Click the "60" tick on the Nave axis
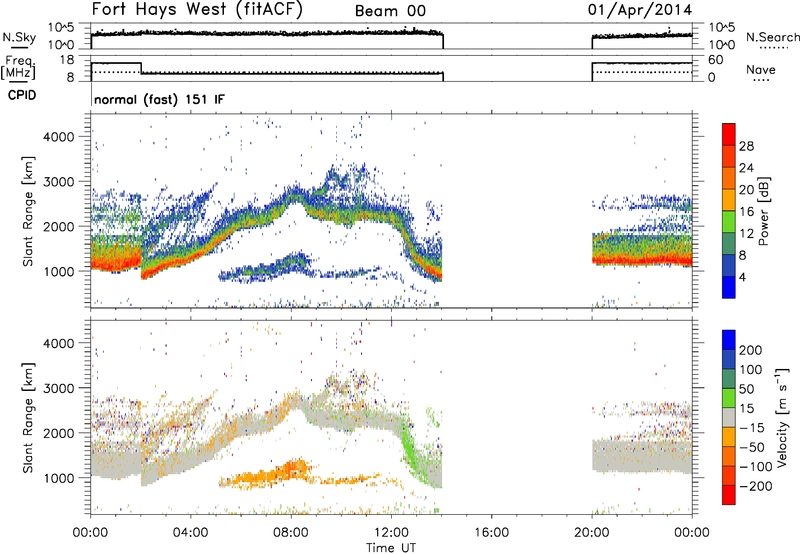800x554 pixels. [715, 60]
